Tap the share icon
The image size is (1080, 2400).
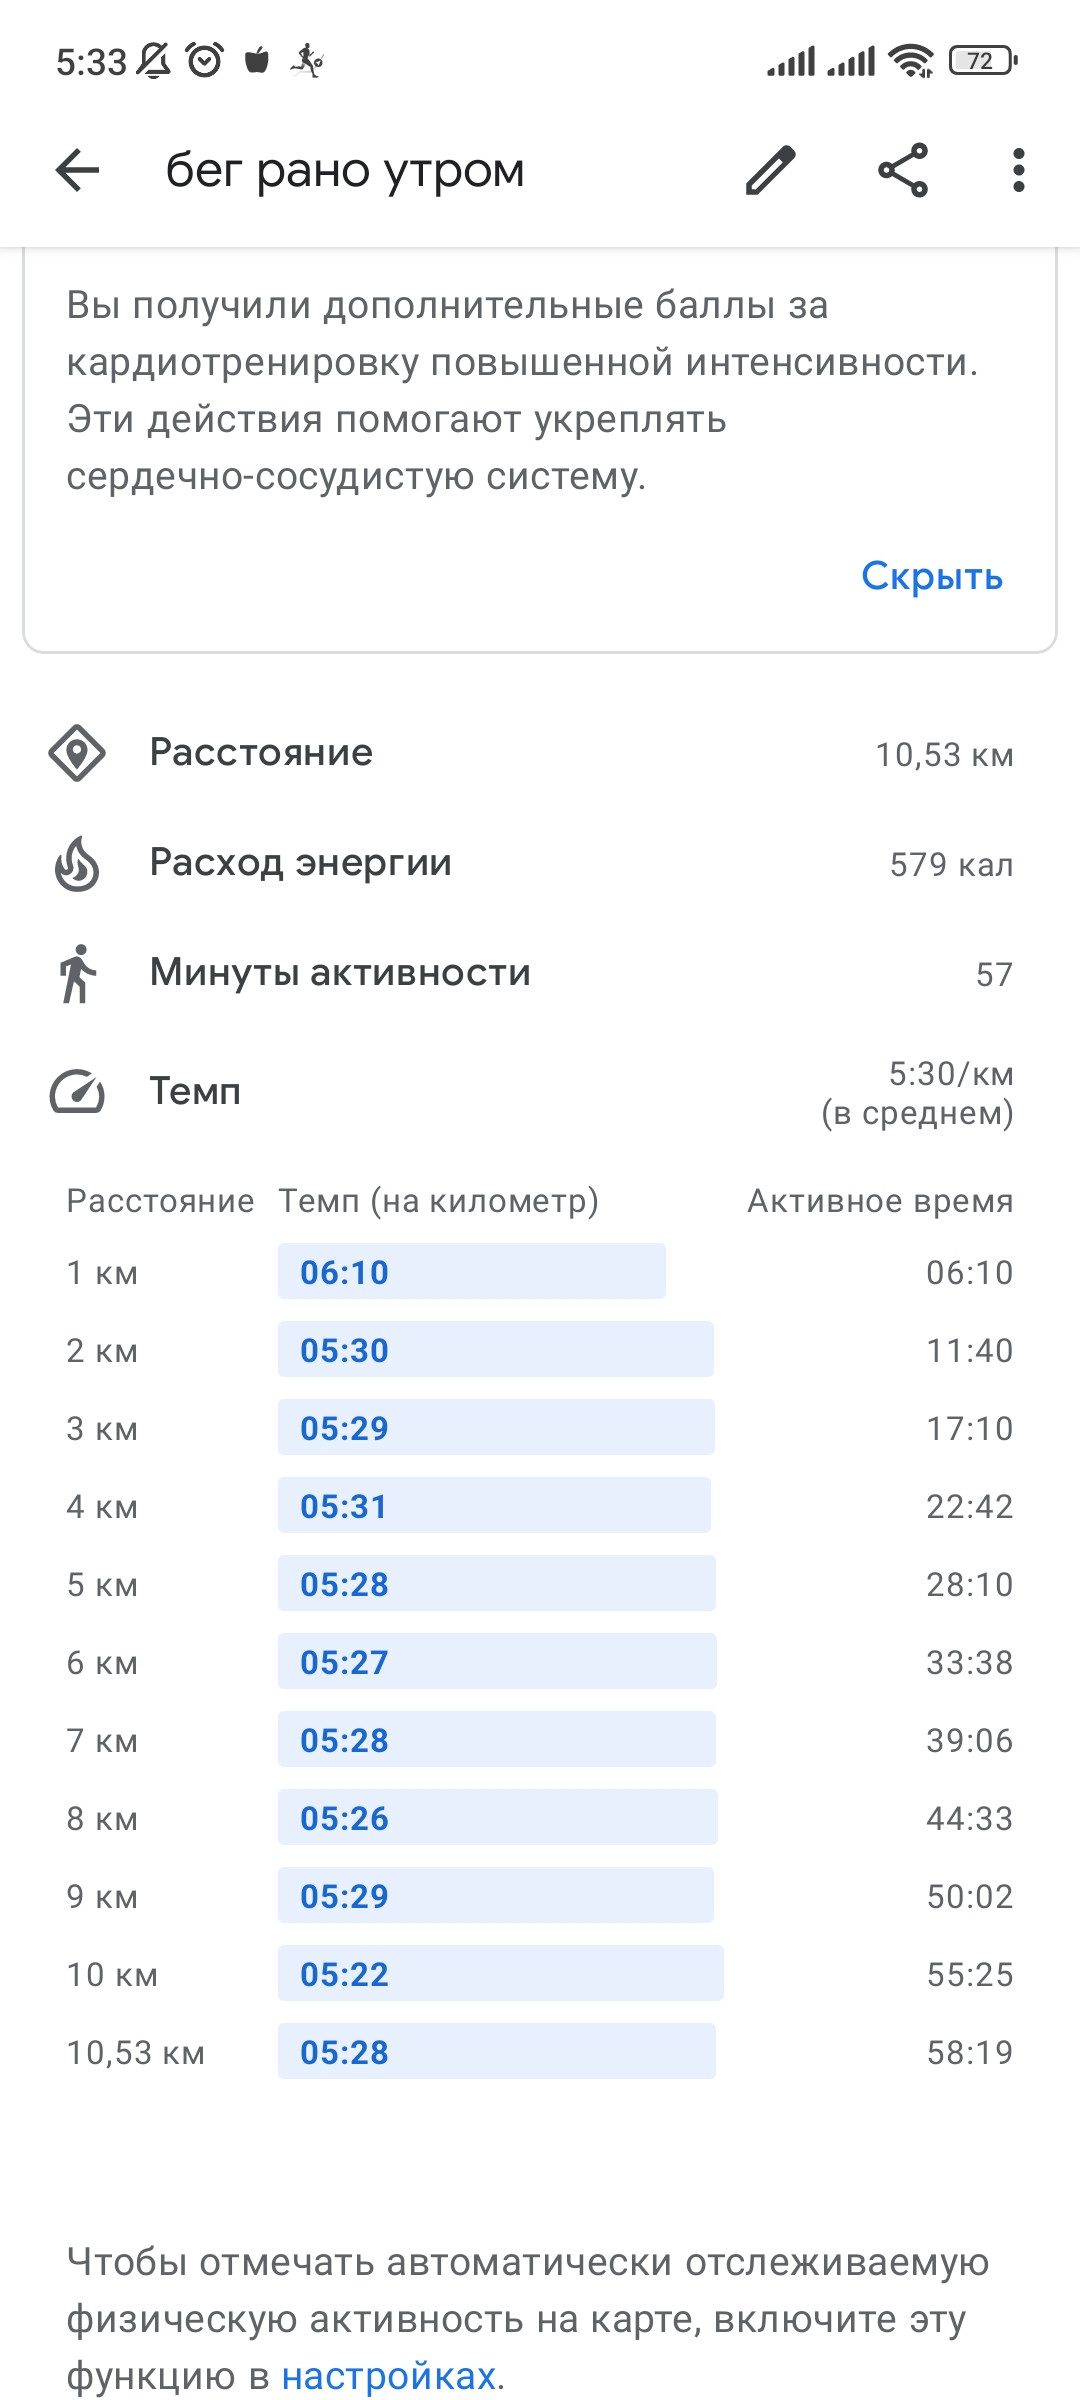tap(903, 170)
